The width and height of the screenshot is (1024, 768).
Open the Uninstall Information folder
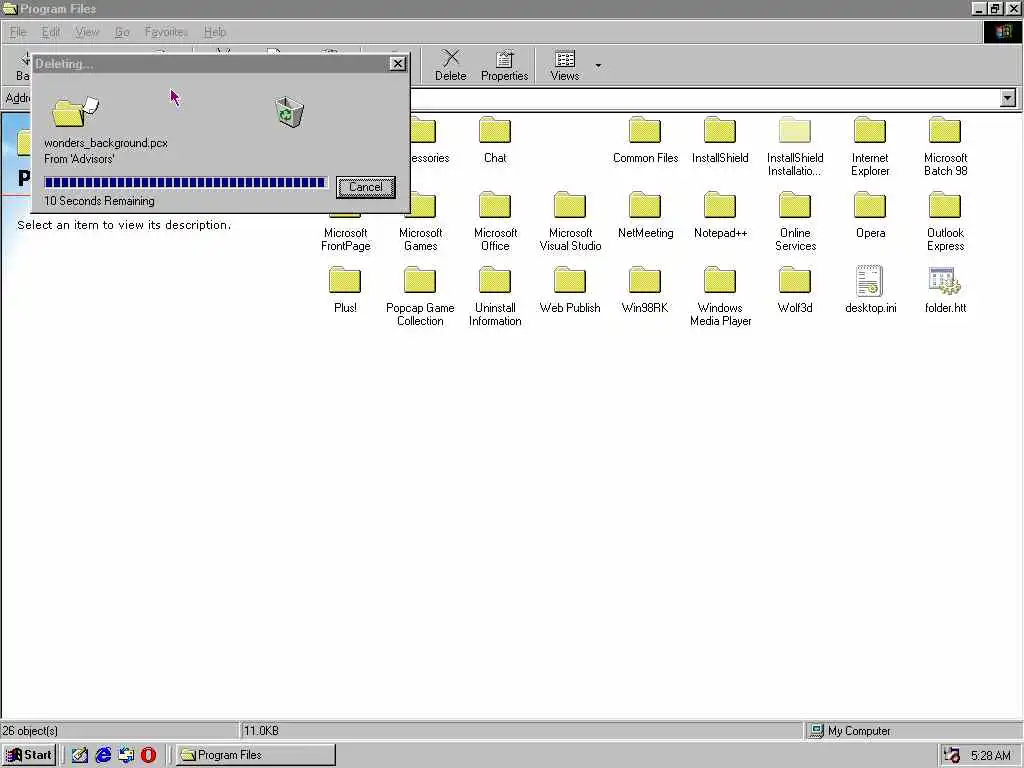coord(495,296)
